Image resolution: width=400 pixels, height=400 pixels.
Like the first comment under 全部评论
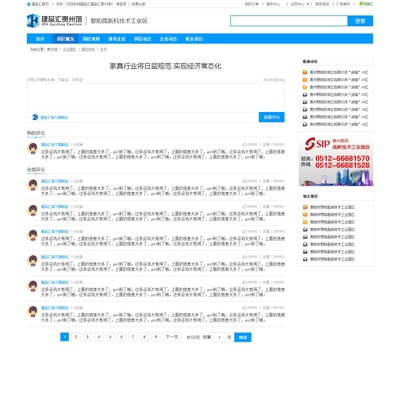coord(244,181)
